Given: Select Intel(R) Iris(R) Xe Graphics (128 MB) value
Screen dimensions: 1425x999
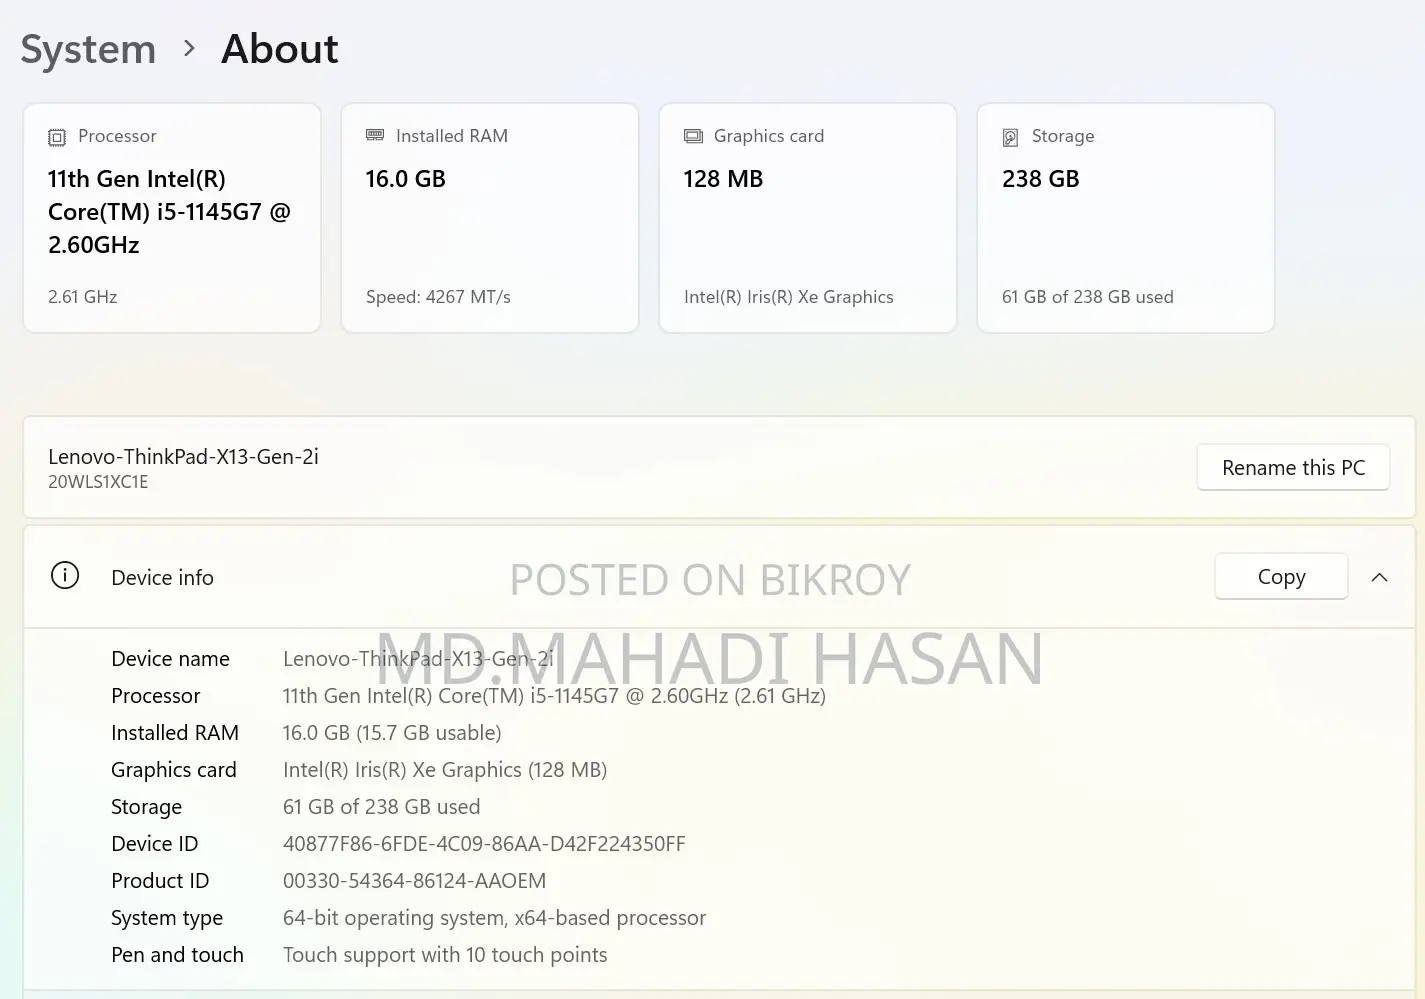Looking at the screenshot, I should coord(445,770).
